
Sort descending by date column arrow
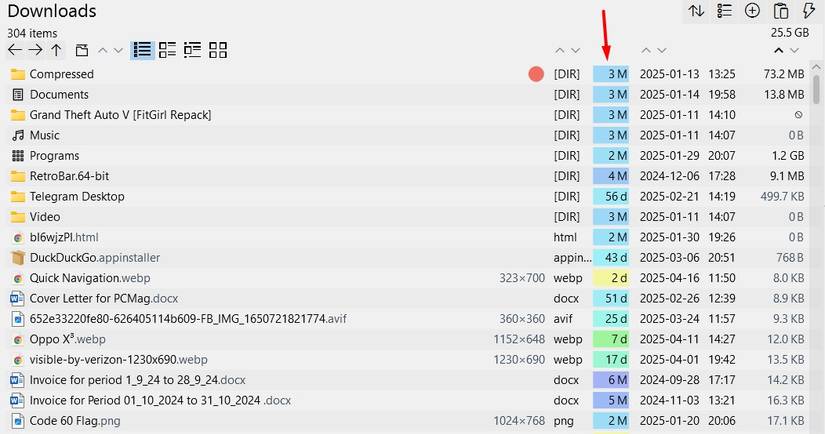click(x=662, y=51)
